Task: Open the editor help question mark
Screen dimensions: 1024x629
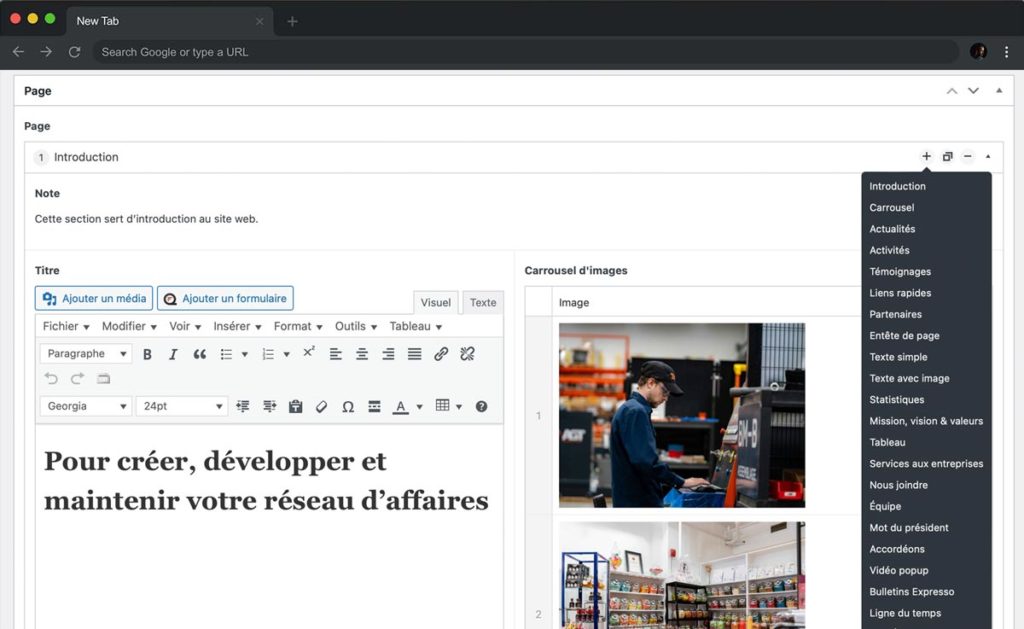Action: 481,406
